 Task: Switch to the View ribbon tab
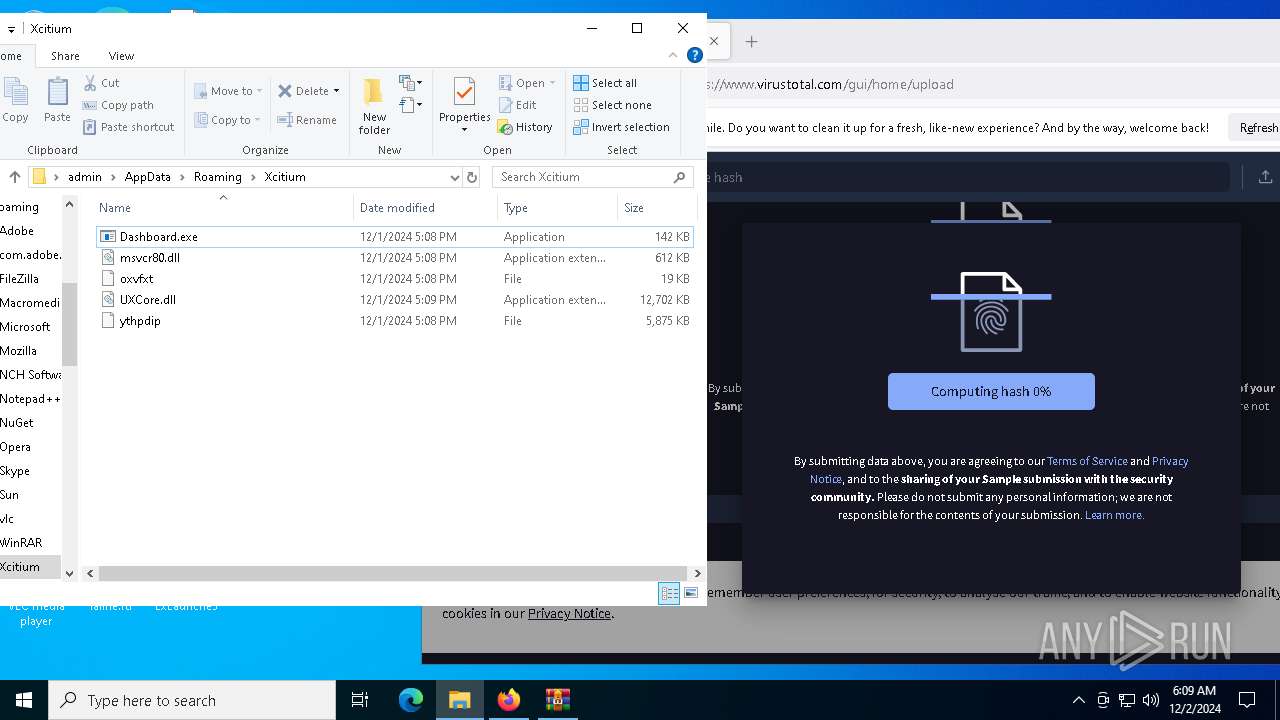[121, 56]
